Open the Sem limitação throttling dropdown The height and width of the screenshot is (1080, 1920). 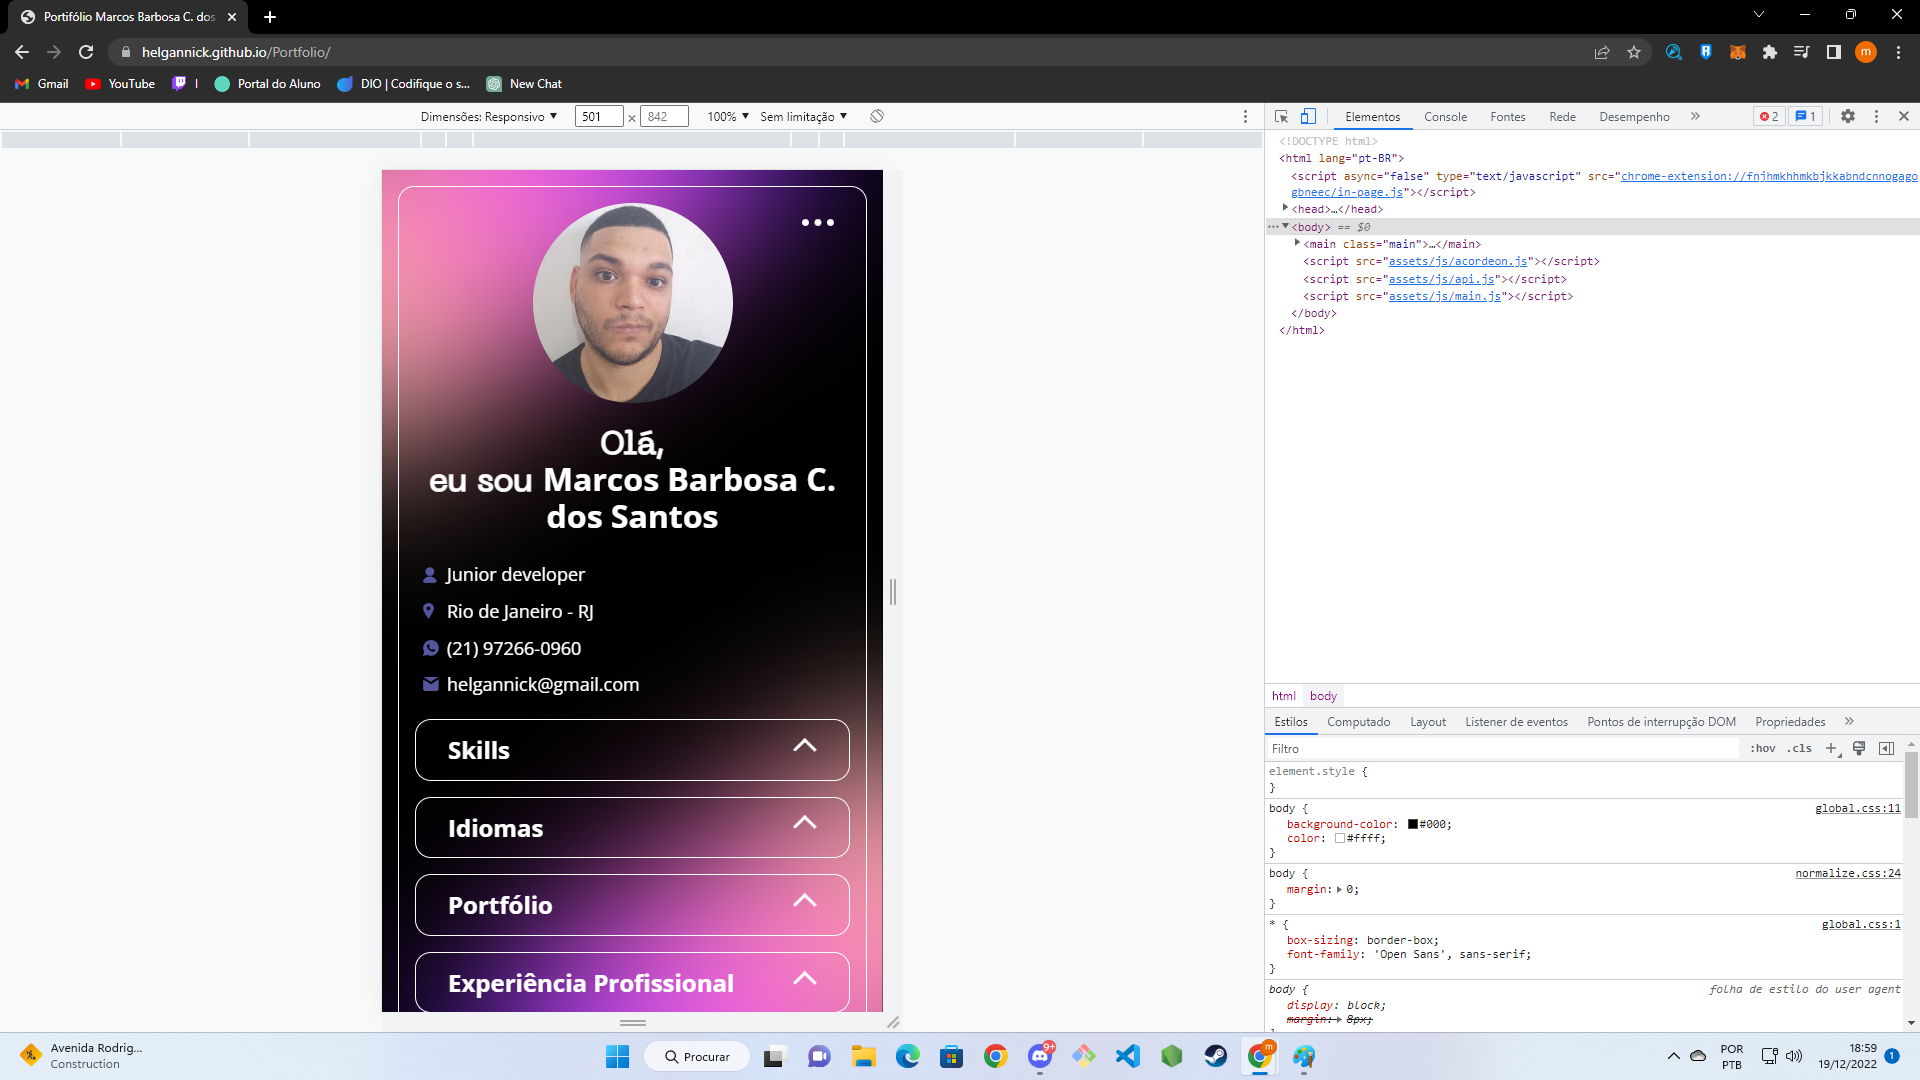click(803, 117)
